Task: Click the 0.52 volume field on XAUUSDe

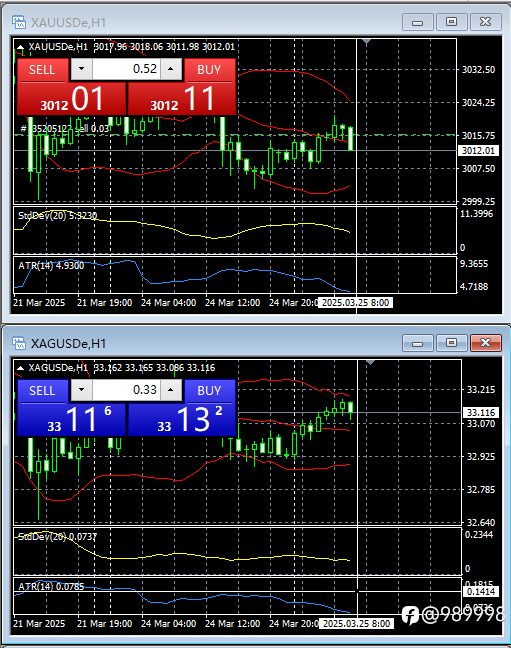Action: 126,69
